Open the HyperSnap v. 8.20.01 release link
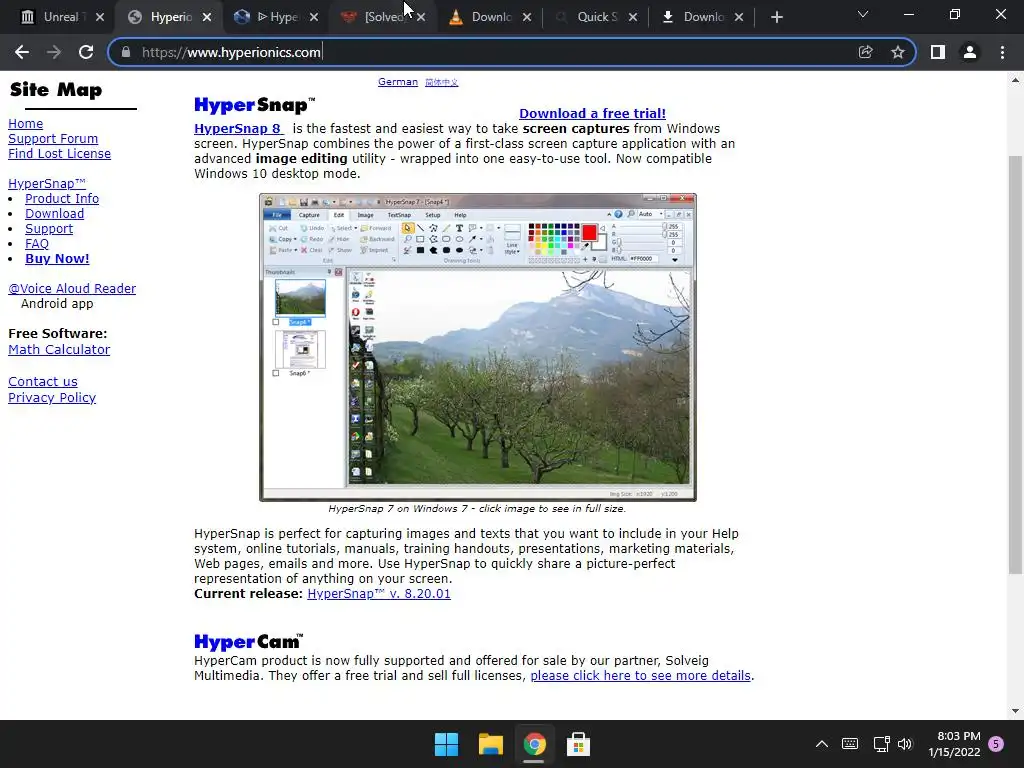This screenshot has height=768, width=1024. (379, 594)
